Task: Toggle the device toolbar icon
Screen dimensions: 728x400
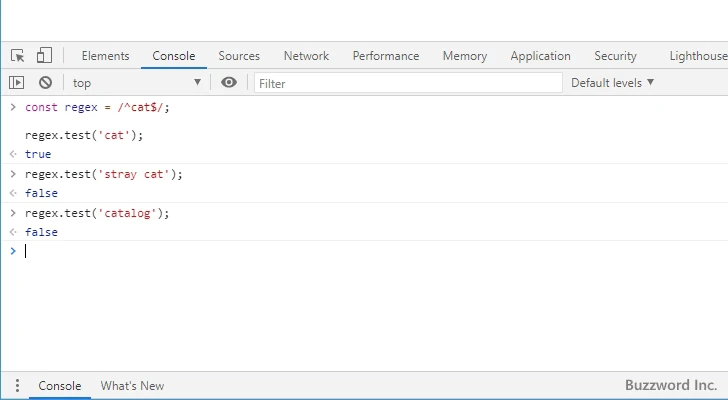Action: coord(44,56)
